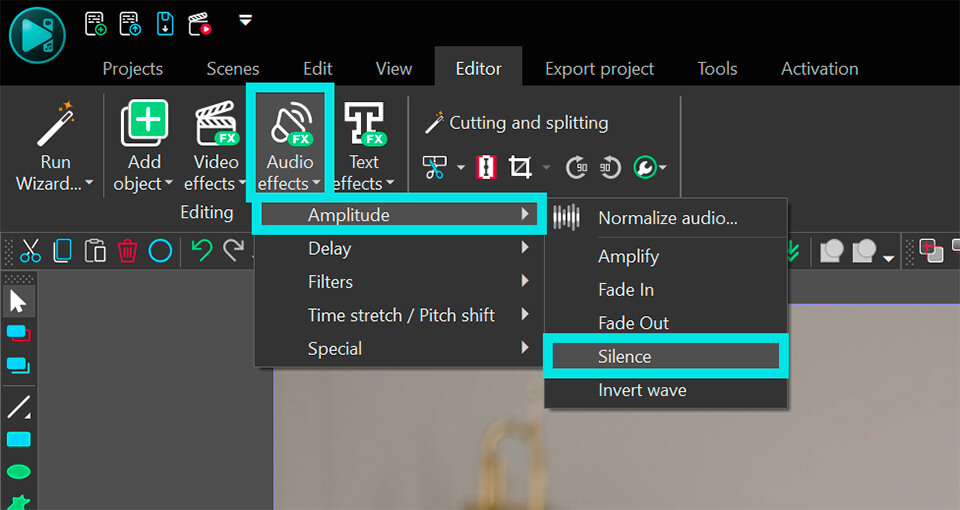This screenshot has width=960, height=510.
Task: Expand the cut tool dropdown arrow
Action: [460, 167]
